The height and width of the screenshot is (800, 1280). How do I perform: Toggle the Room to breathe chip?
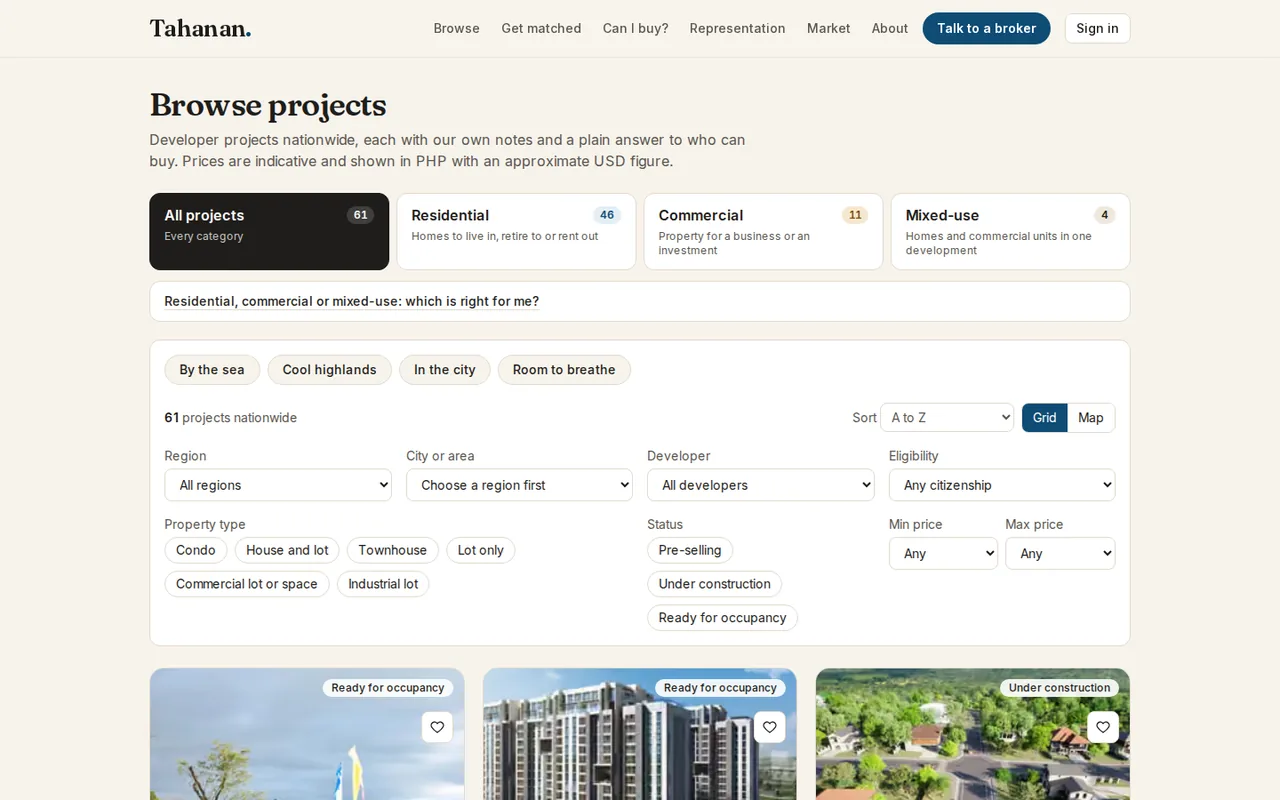click(564, 370)
